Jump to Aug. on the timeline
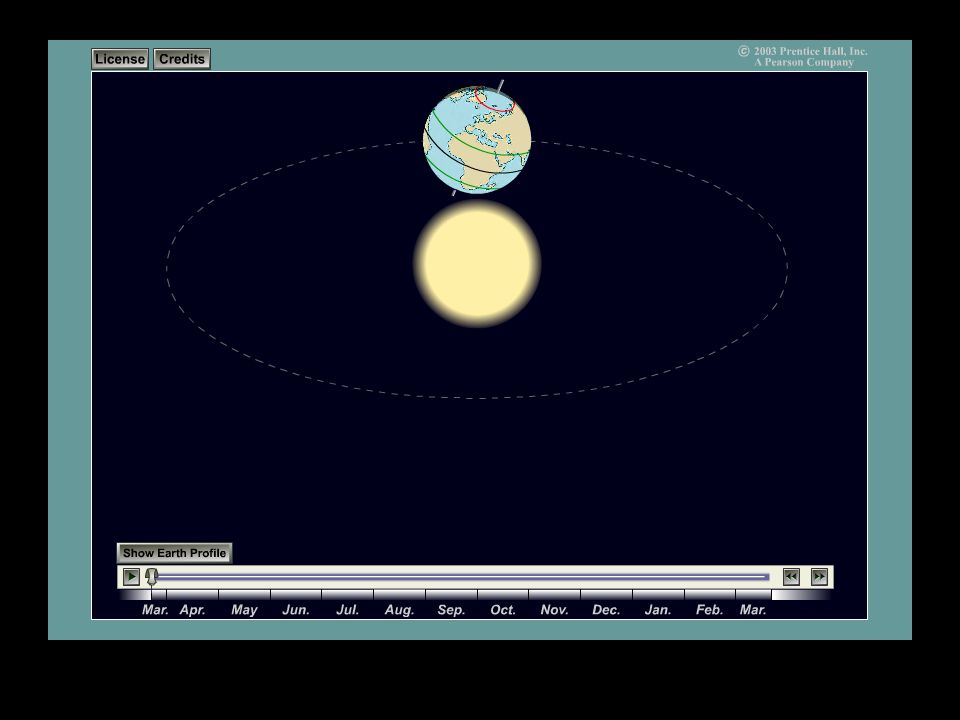 coord(399,610)
